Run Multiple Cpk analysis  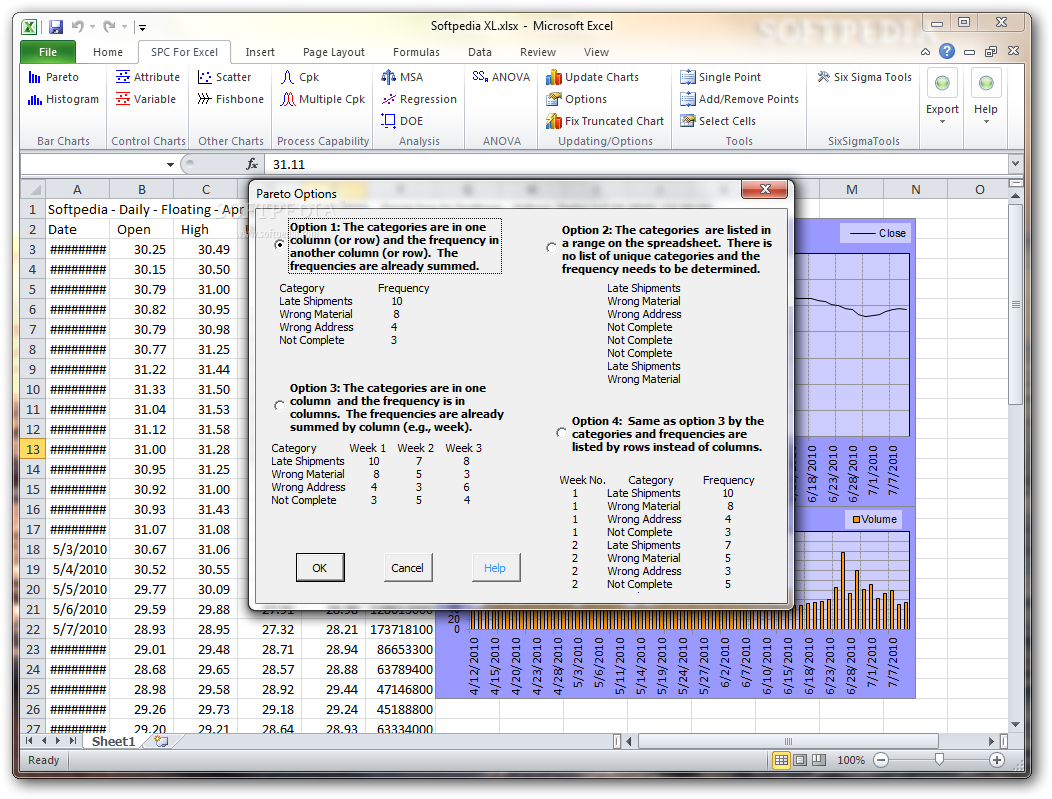point(323,99)
